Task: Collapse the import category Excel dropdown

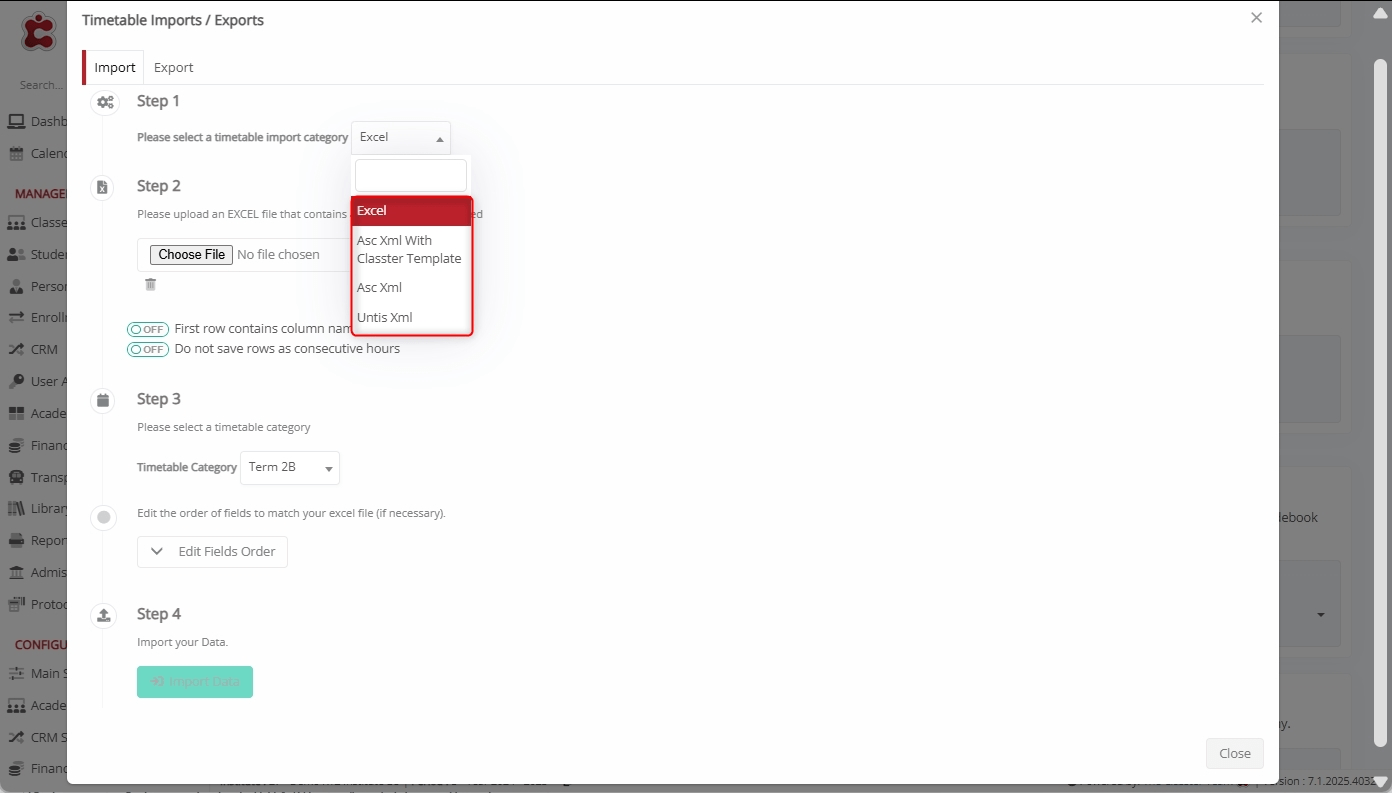Action: (x=401, y=138)
